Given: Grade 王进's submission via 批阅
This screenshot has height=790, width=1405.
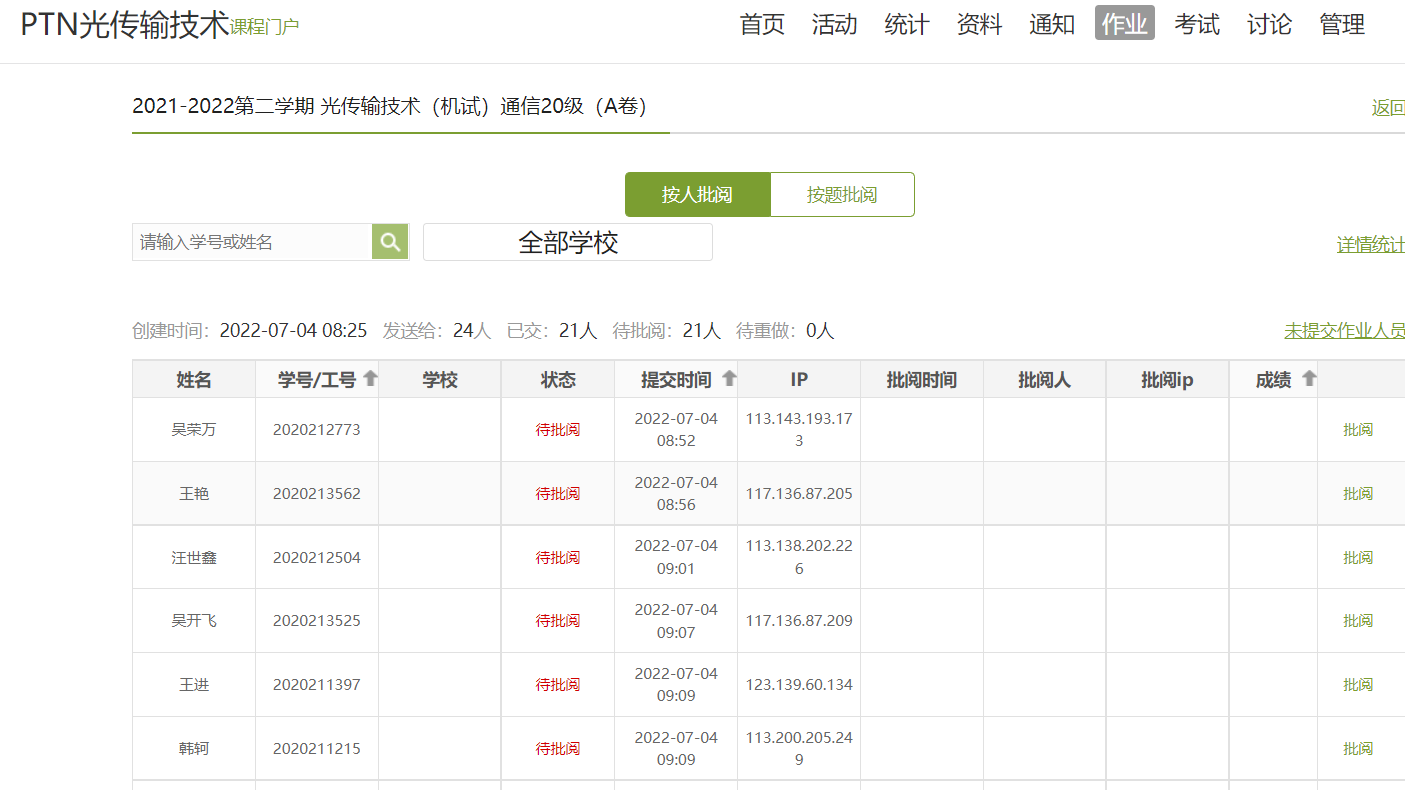Looking at the screenshot, I should coord(1357,685).
